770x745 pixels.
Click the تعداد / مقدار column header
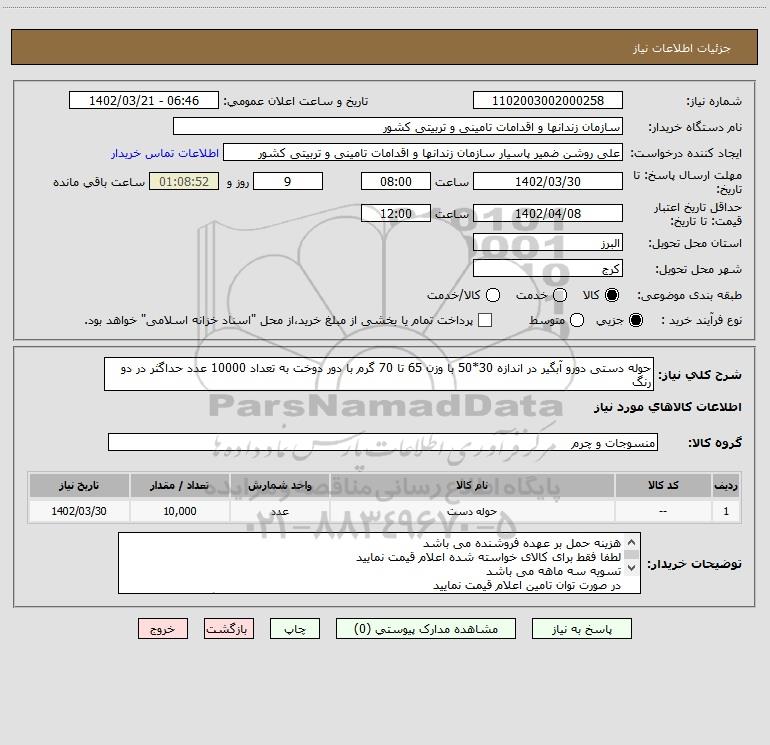click(179, 485)
